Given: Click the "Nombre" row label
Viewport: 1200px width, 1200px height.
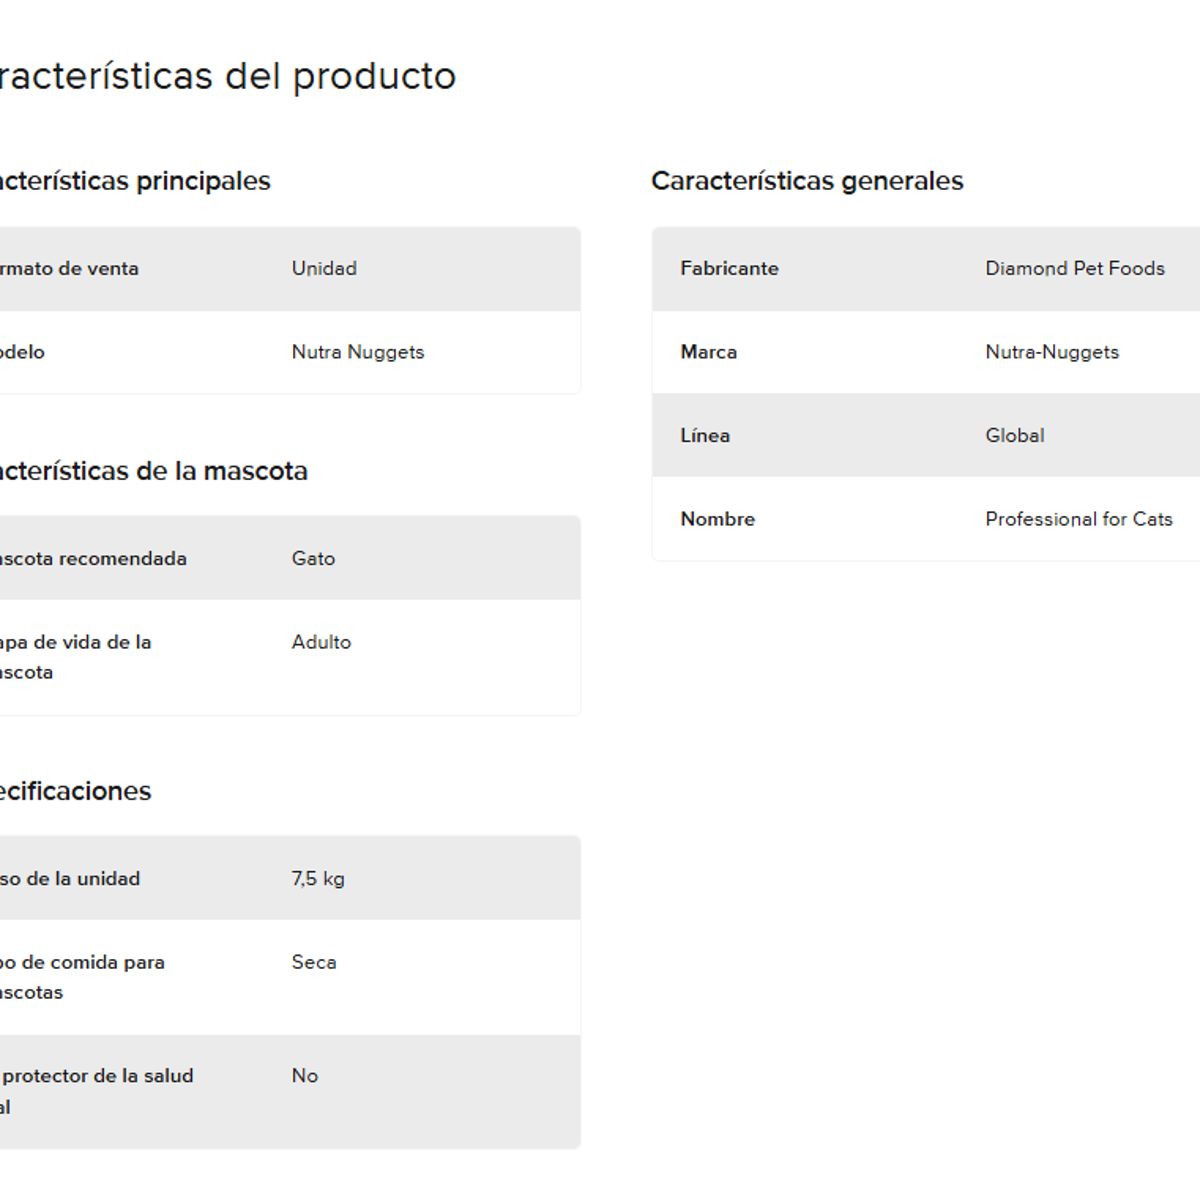Looking at the screenshot, I should [x=717, y=519].
